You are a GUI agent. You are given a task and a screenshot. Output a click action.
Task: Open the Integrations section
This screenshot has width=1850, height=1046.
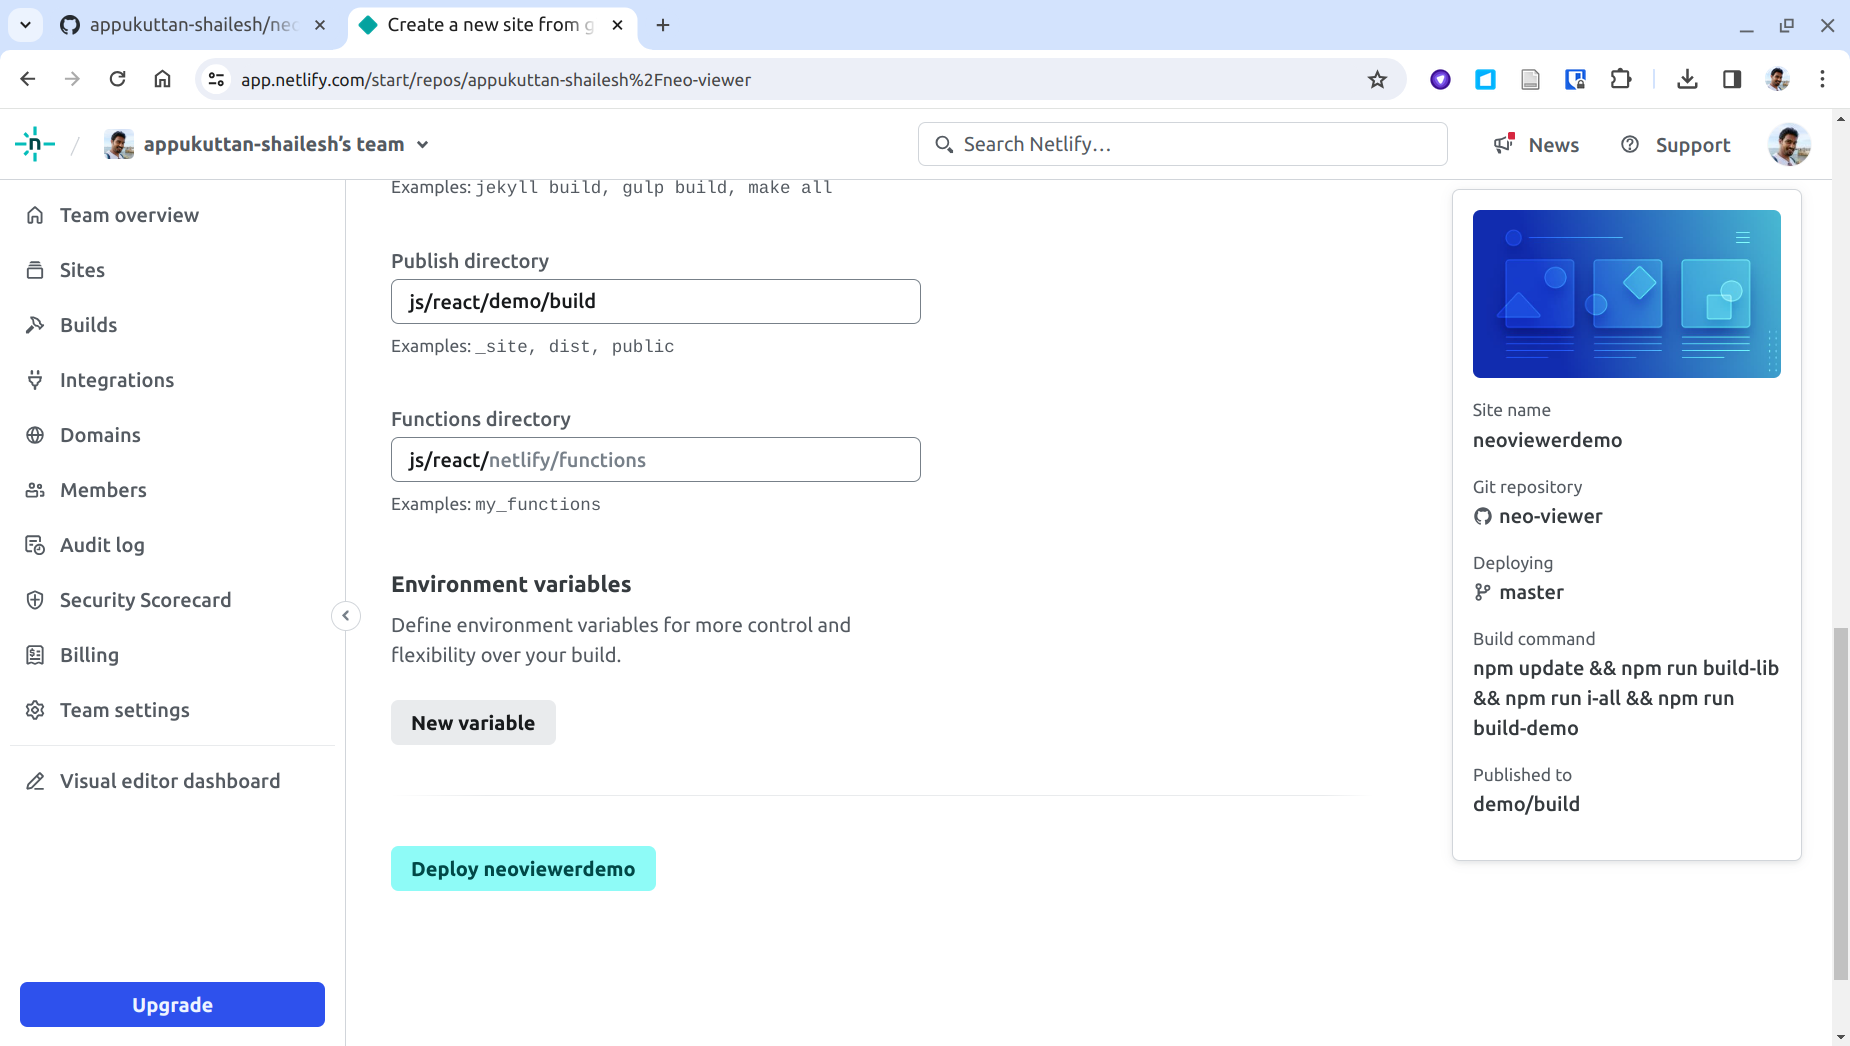(x=117, y=380)
